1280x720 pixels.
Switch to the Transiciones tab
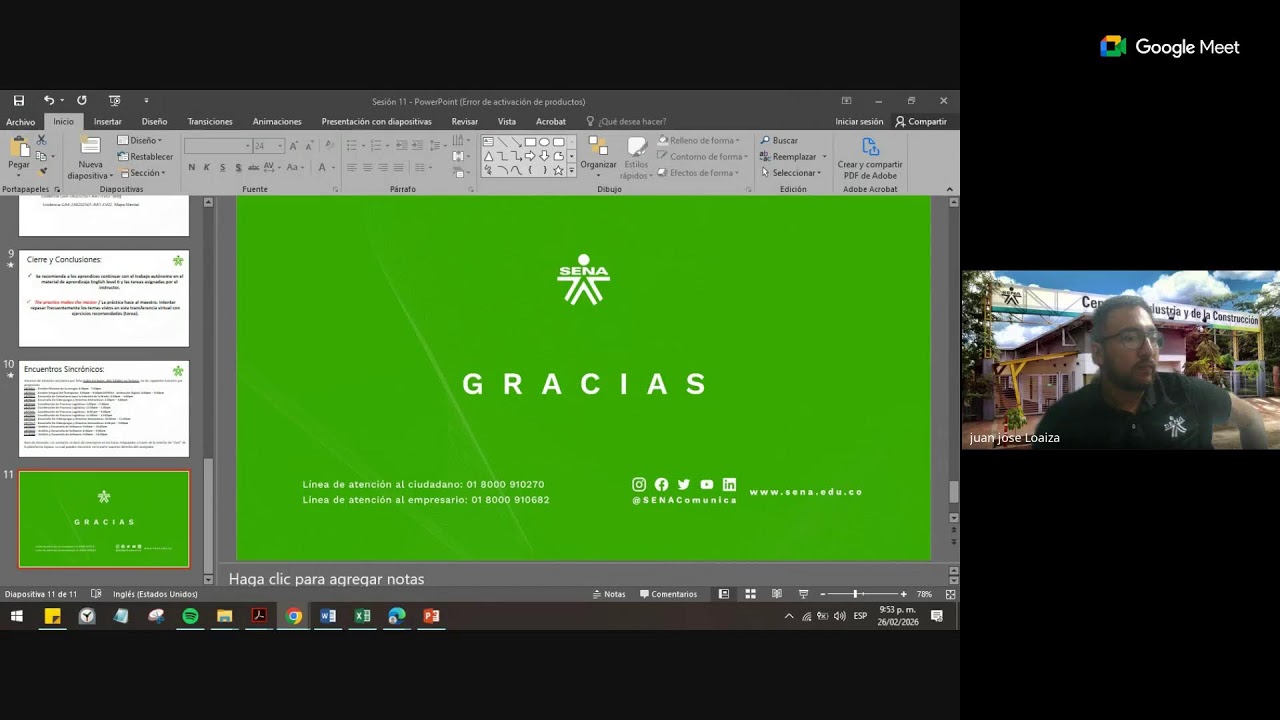[210, 122]
